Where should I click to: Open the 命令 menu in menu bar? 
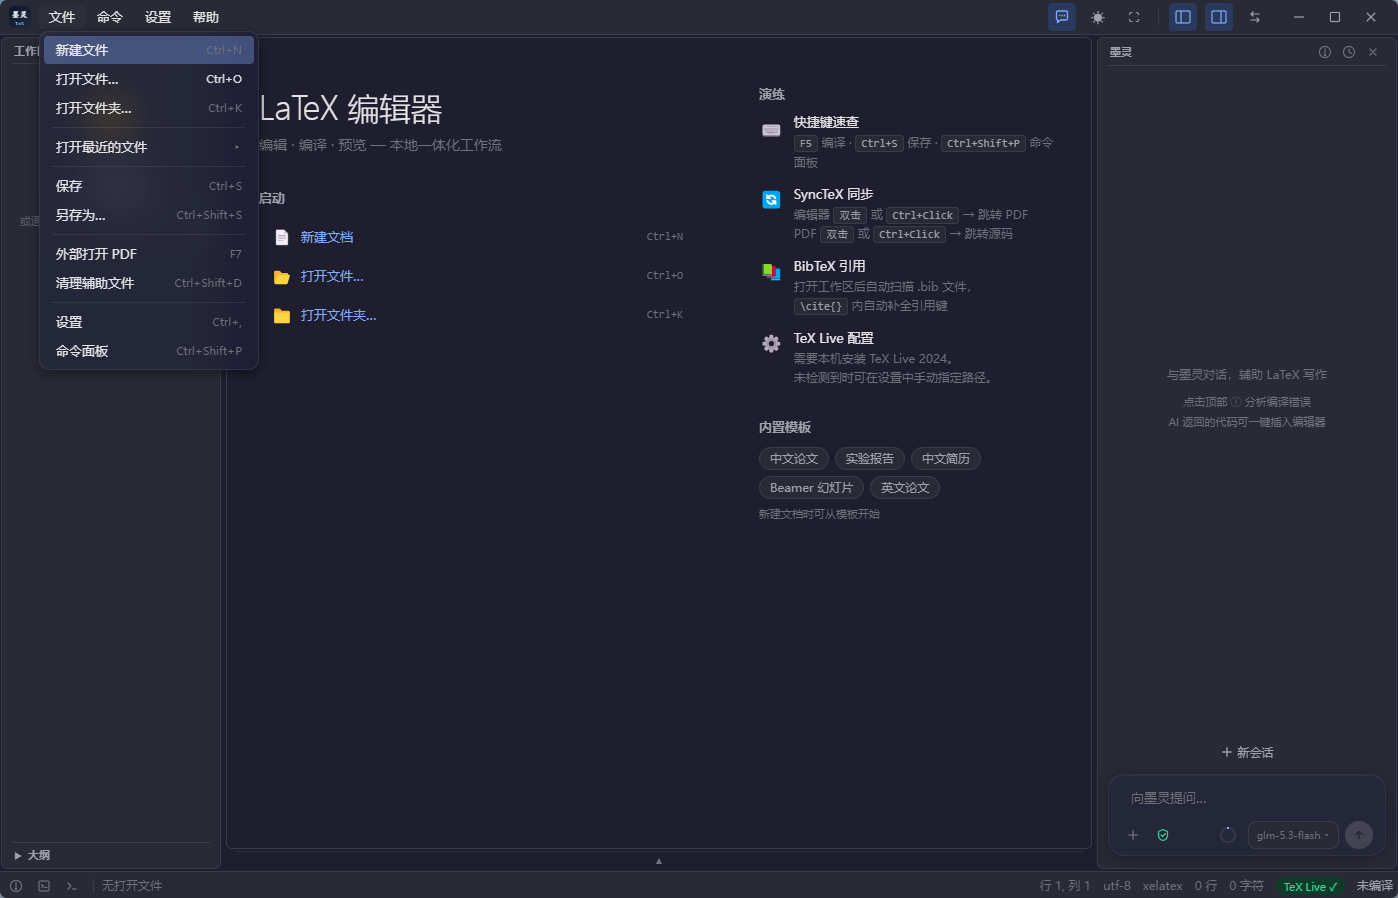point(110,17)
